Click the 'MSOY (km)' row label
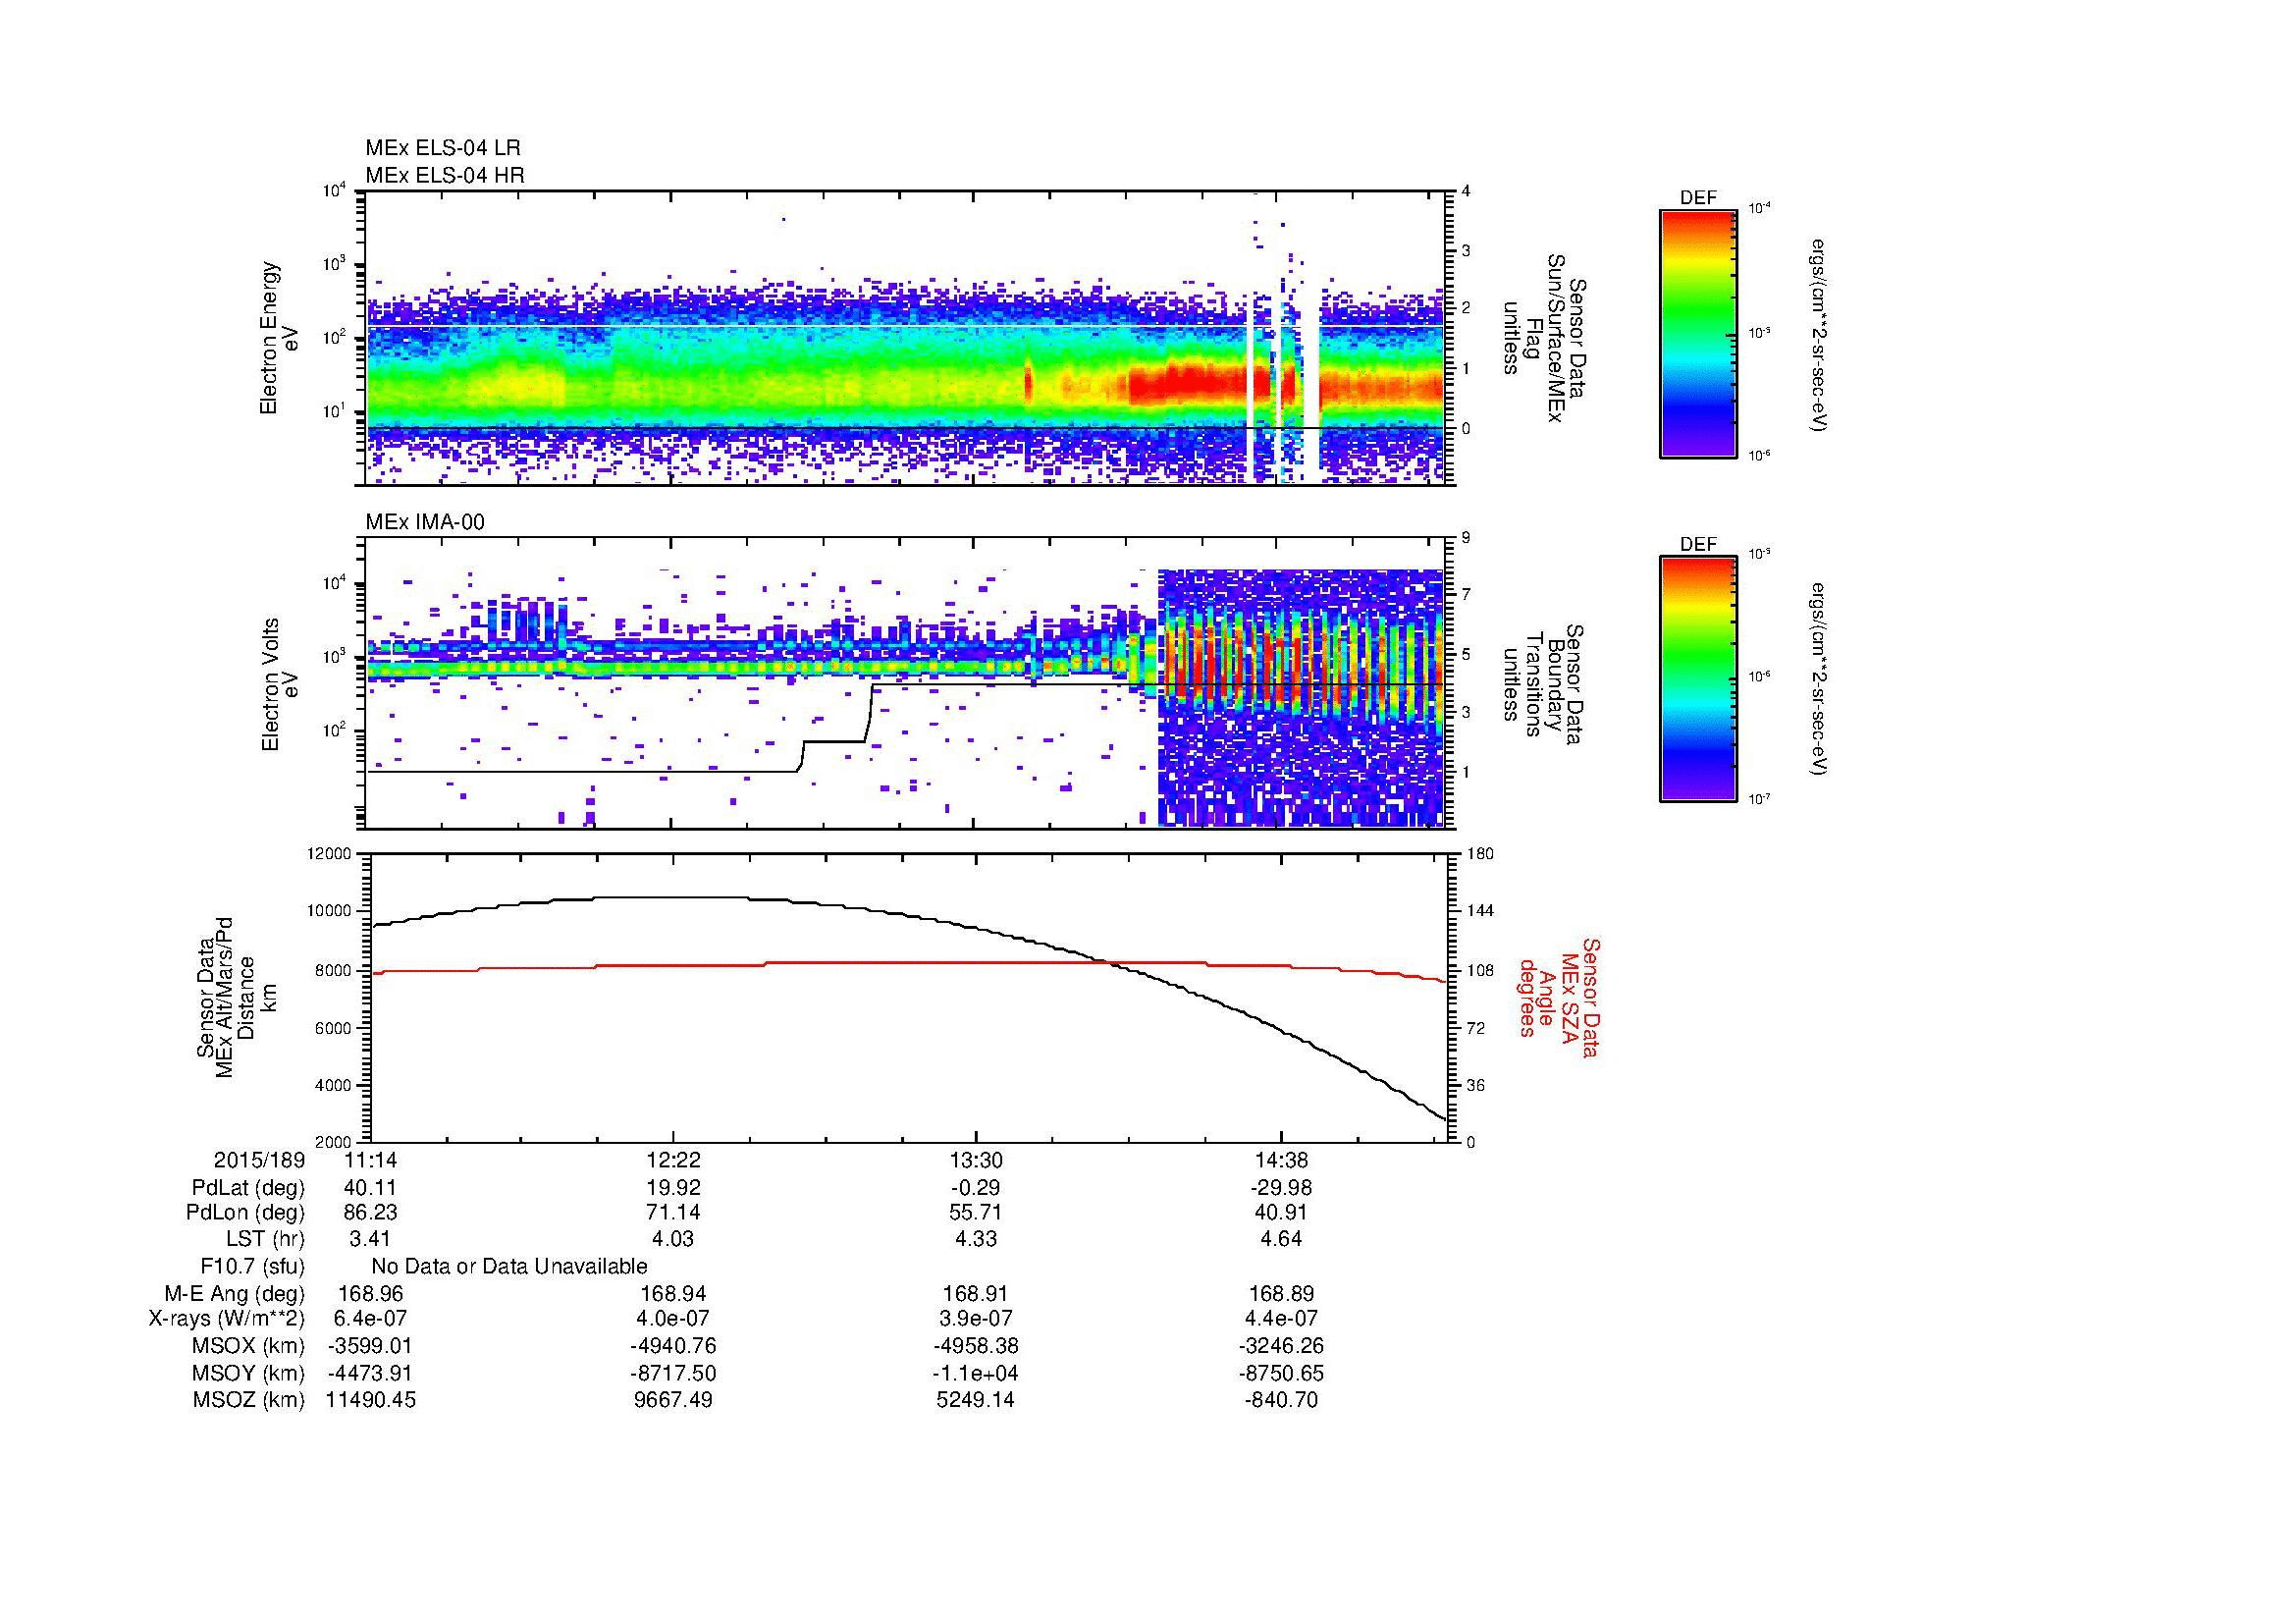The height and width of the screenshot is (1623, 2296). (249, 1374)
